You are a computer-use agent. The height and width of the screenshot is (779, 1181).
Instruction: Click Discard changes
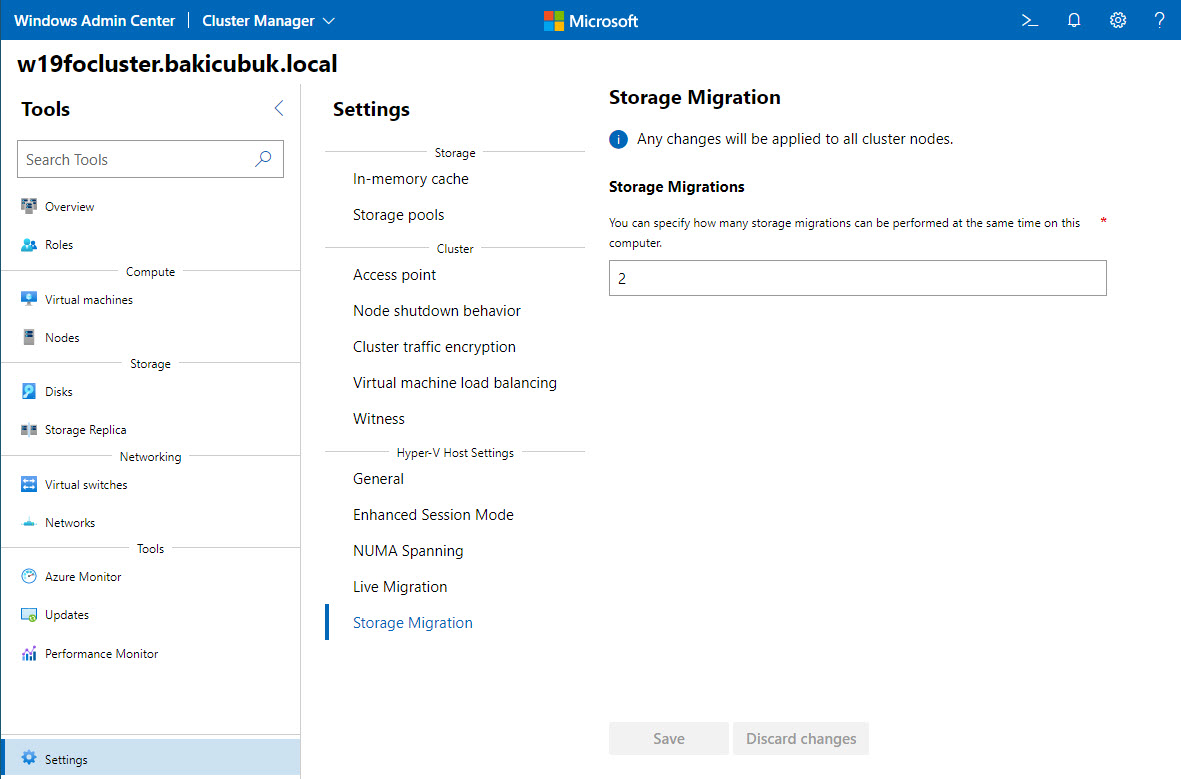click(x=801, y=738)
